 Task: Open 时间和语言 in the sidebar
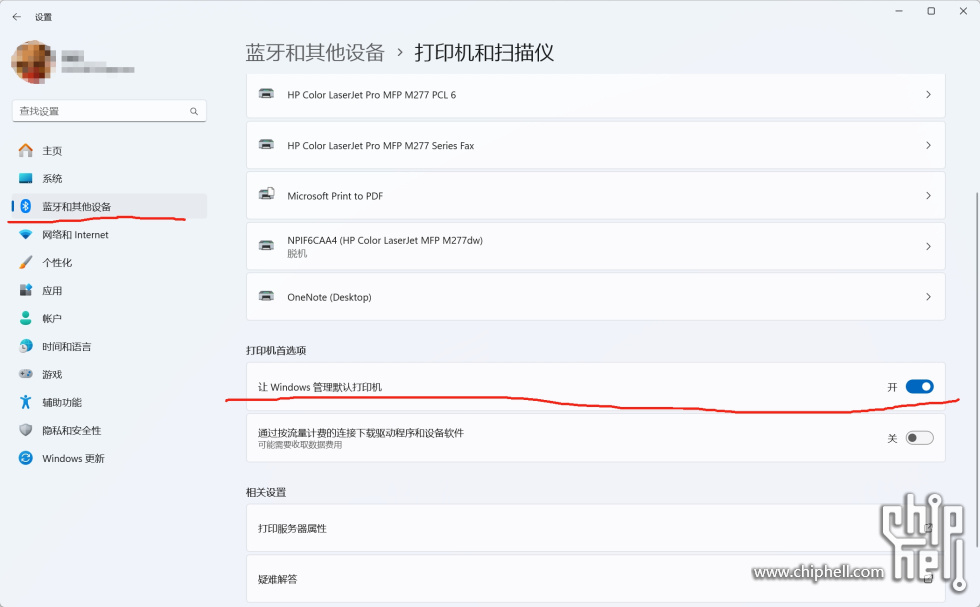pyautogui.click(x=109, y=346)
